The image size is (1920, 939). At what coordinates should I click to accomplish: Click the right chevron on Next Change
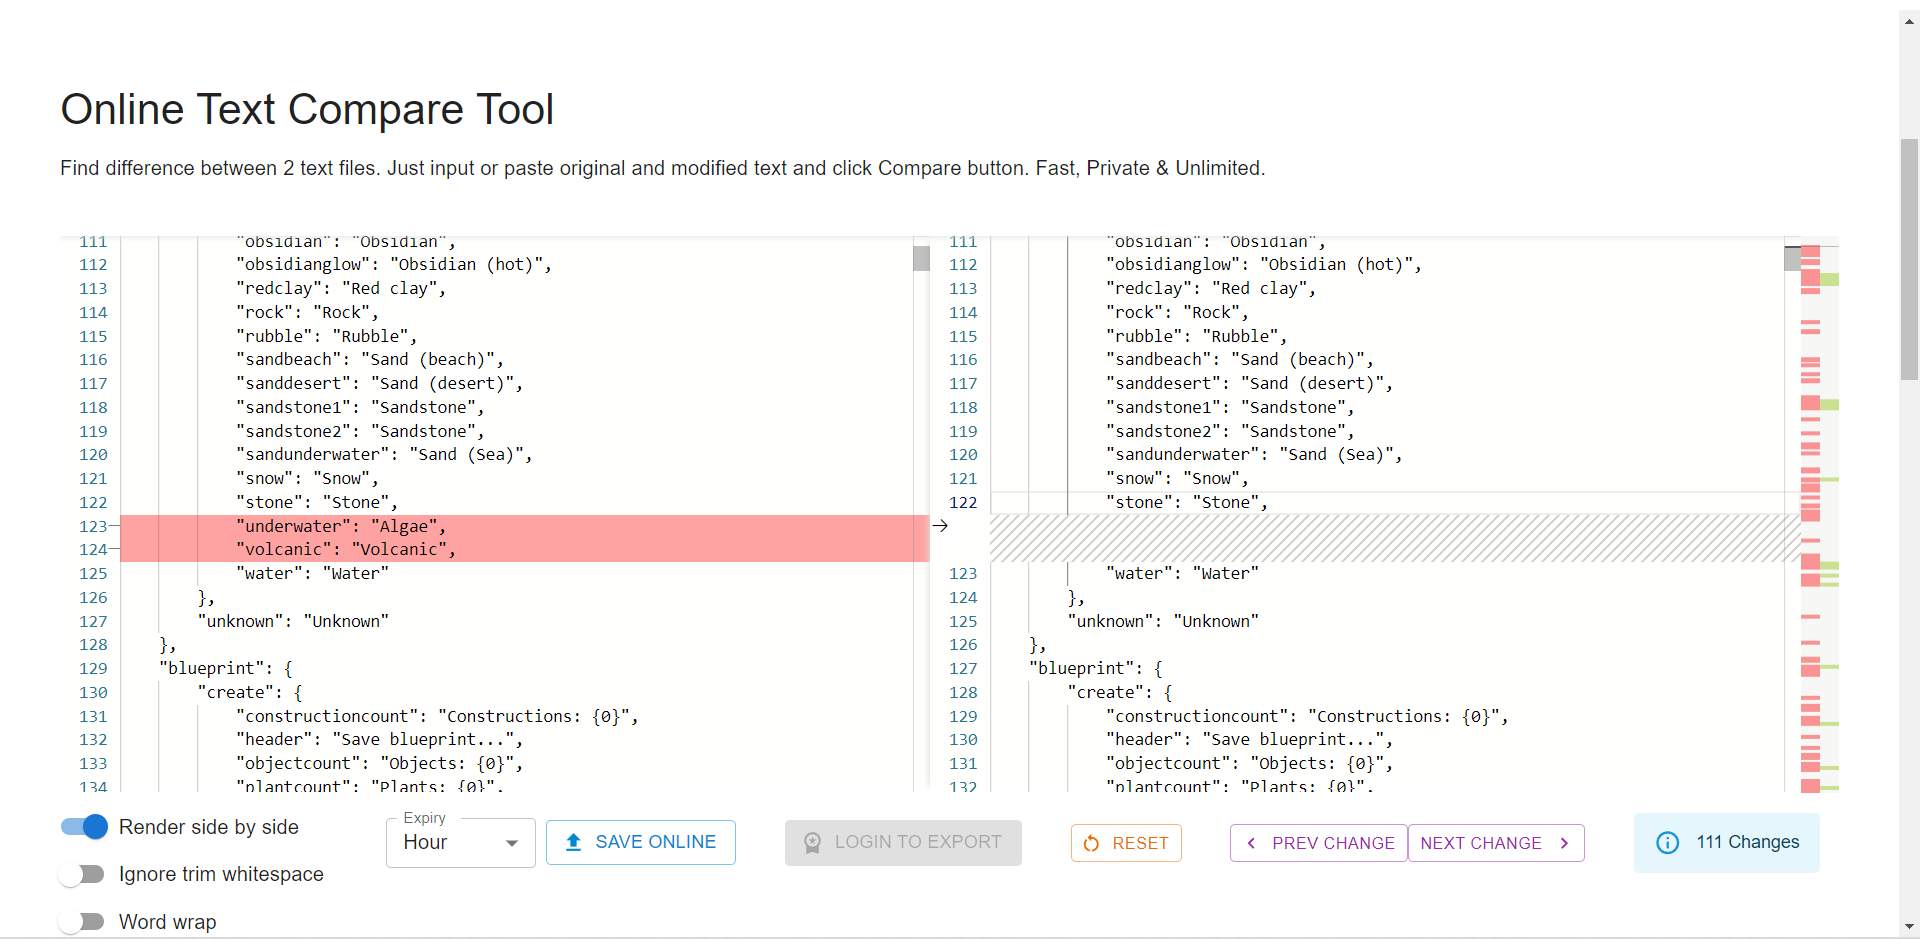pyautogui.click(x=1564, y=843)
